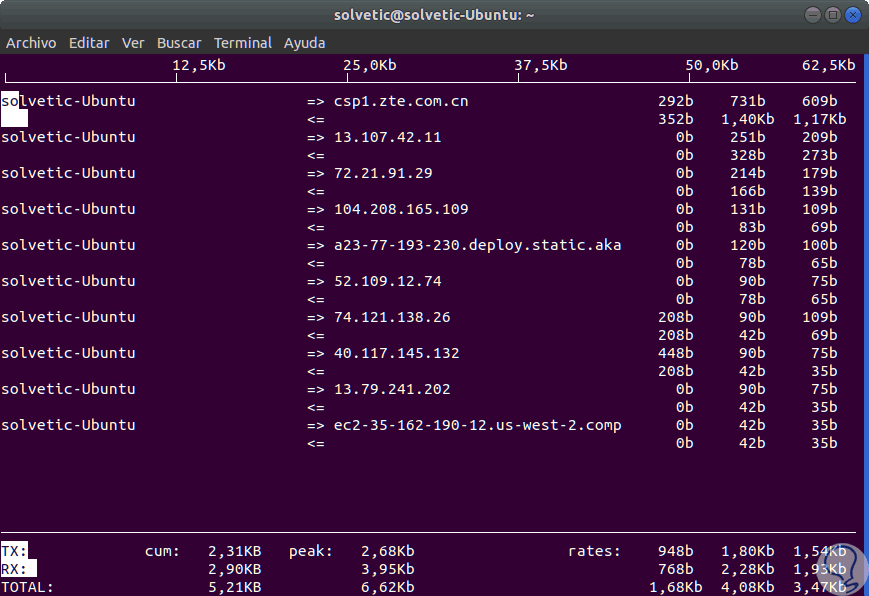Select host a23-77-193-230.deploy.static.aka
The height and width of the screenshot is (596, 869).
pyautogui.click(x=477, y=245)
